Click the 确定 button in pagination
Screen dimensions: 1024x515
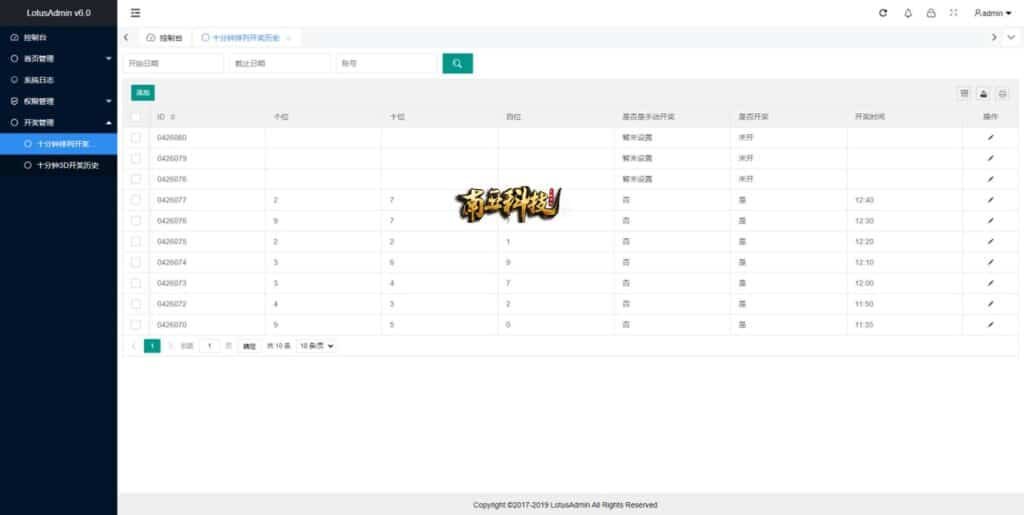click(249, 345)
